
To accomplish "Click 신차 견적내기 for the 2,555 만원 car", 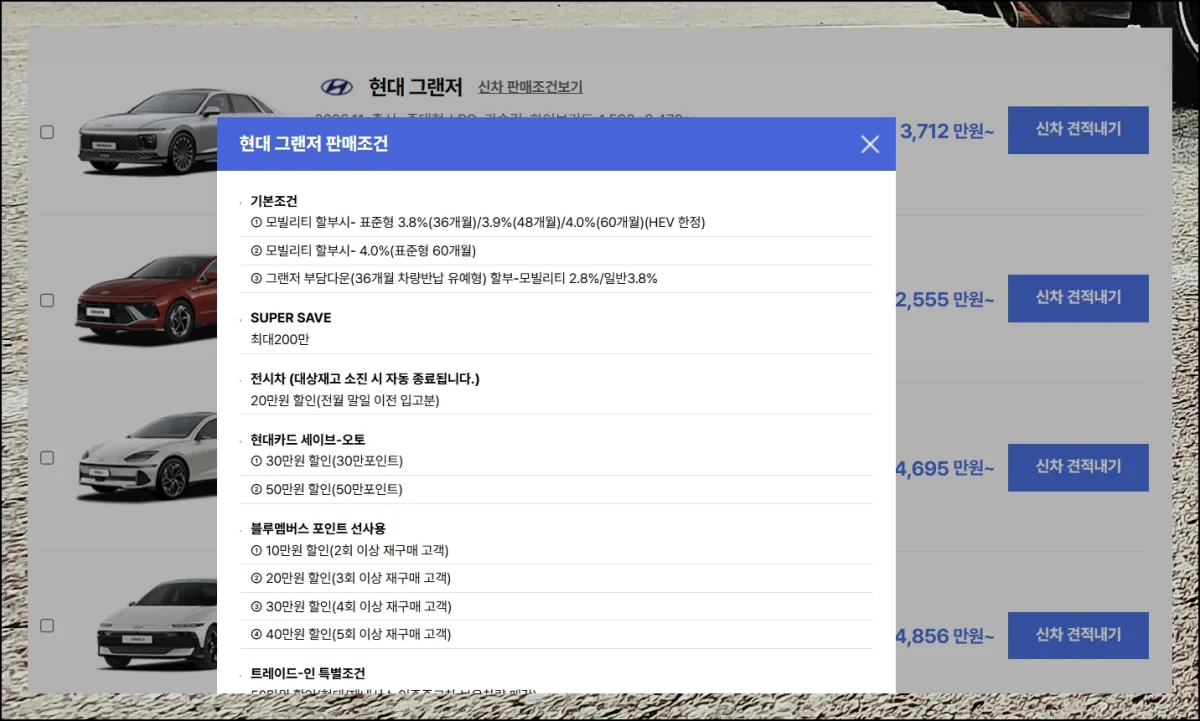I will point(1078,298).
